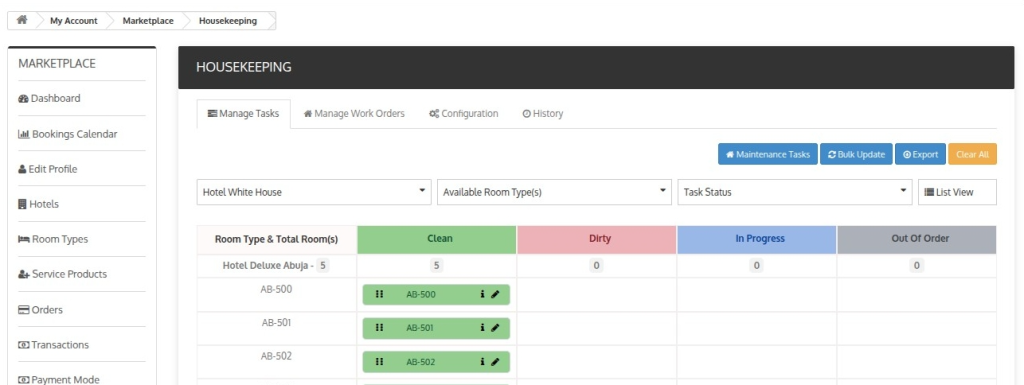Click the Out Of Order count badge 0
This screenshot has width=1024, height=385.
[x=917, y=266]
